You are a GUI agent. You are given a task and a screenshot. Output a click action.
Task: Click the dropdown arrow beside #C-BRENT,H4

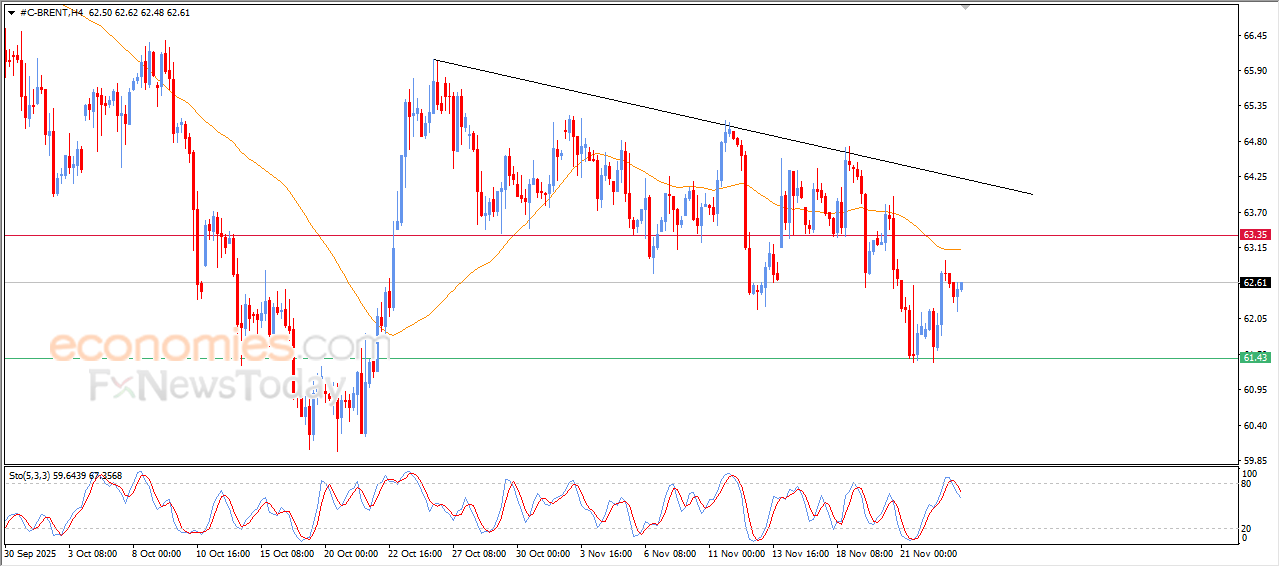point(11,13)
